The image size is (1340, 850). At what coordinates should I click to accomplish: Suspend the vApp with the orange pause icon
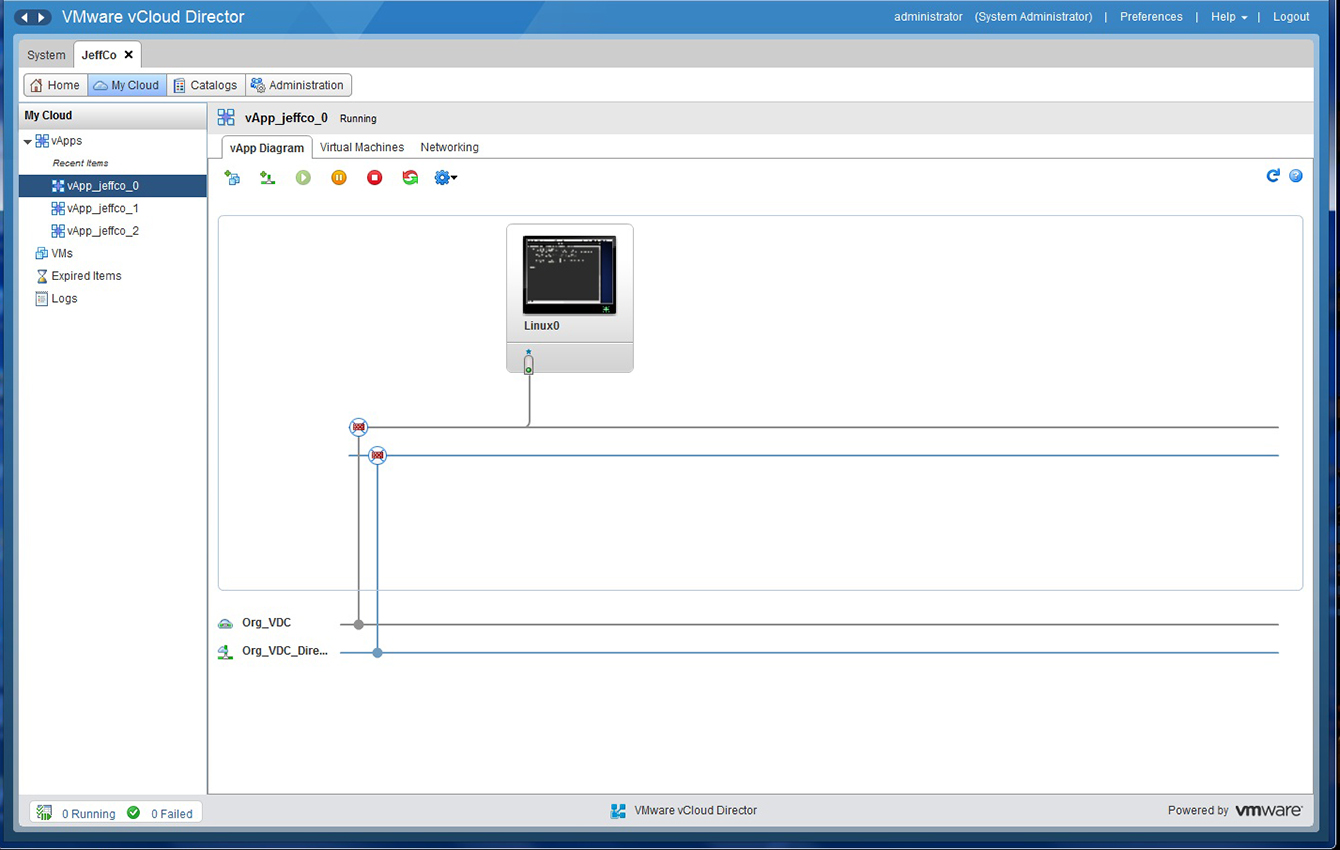tap(339, 178)
